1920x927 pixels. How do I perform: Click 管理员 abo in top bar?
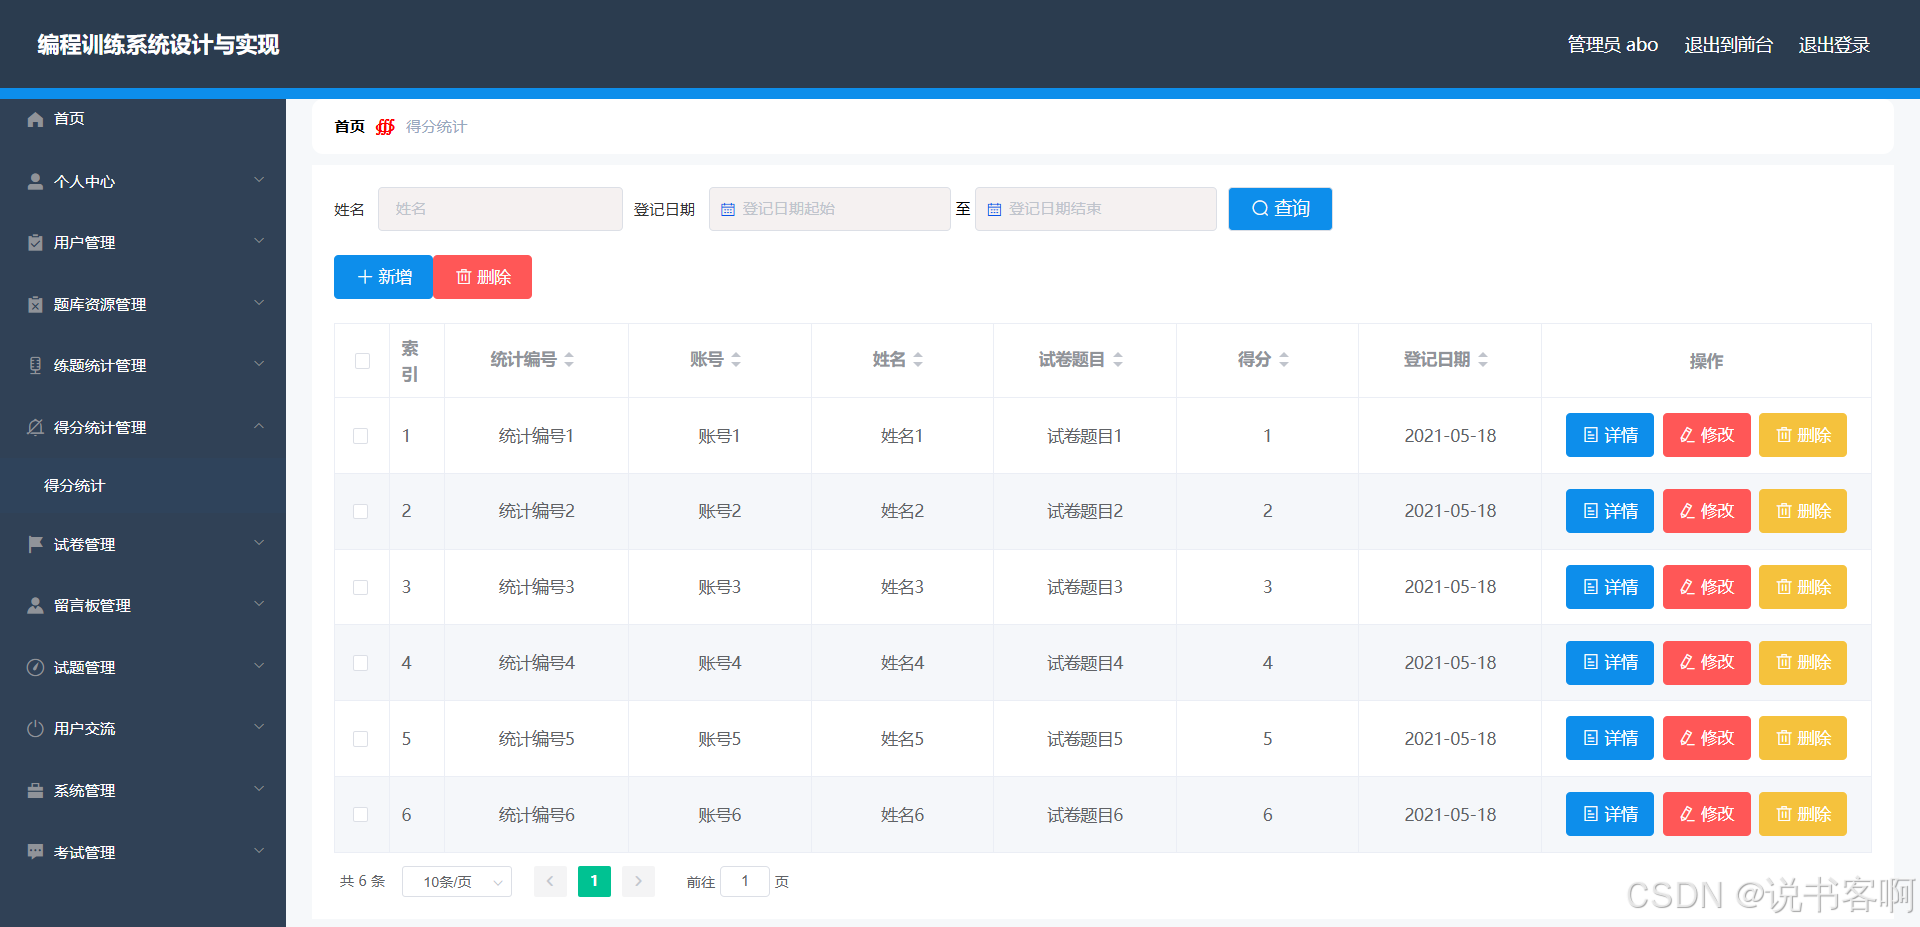1612,45
